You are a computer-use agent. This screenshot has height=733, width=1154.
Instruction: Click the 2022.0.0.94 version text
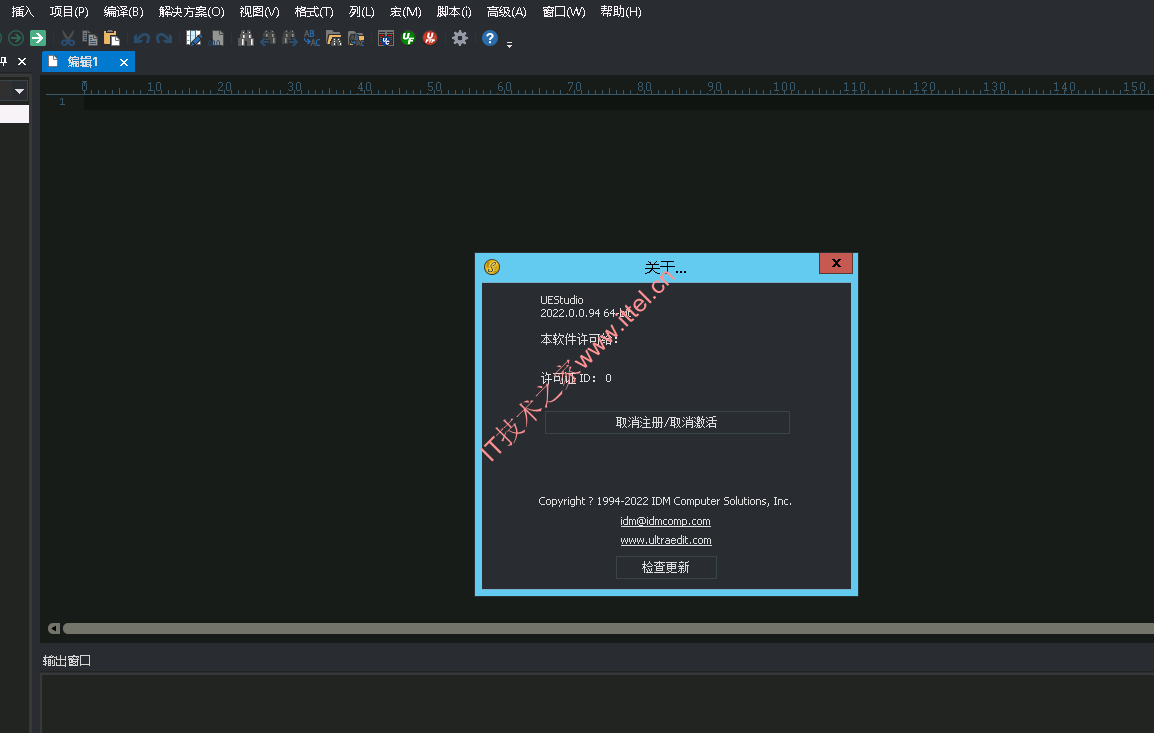click(x=585, y=313)
